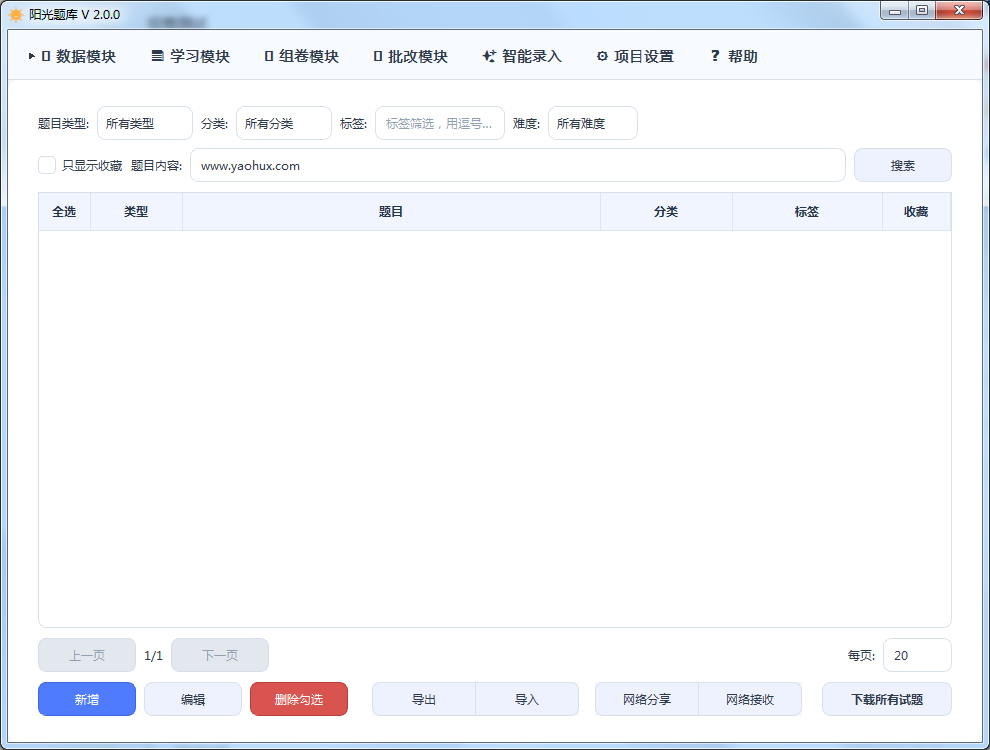
Task: Click the 题目内容 search text box
Action: point(517,165)
